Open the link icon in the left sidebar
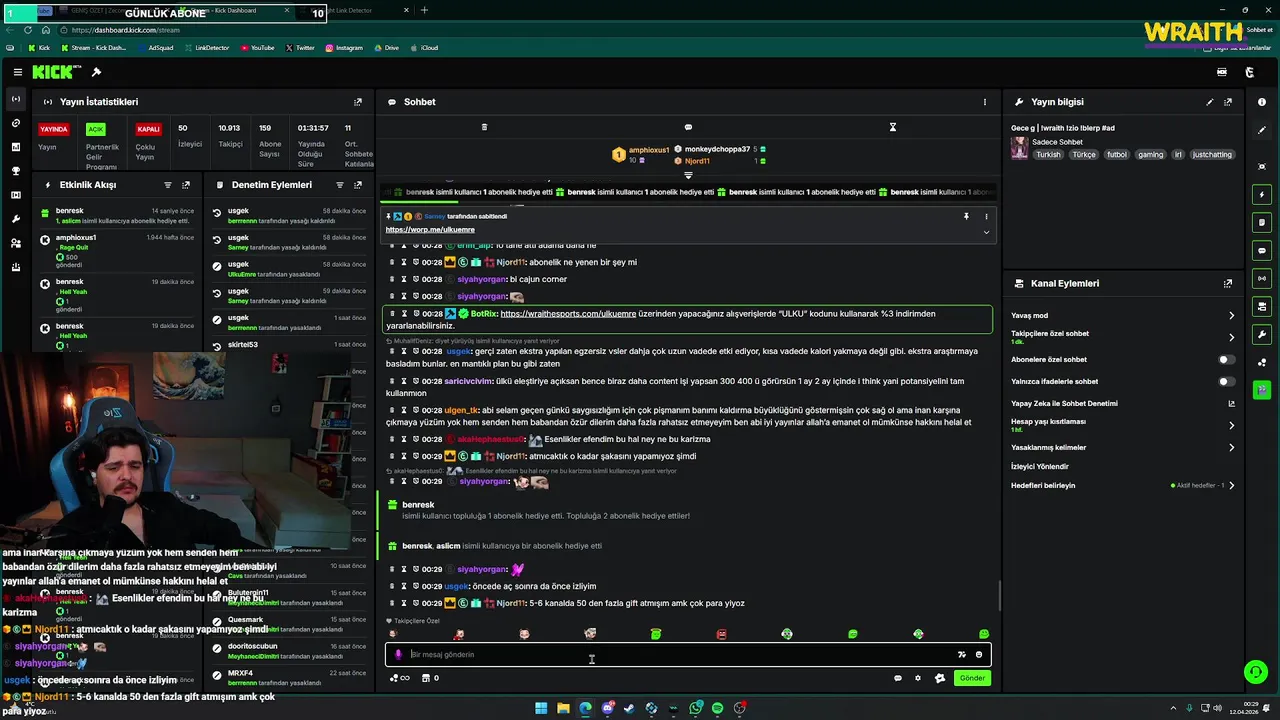This screenshot has height=720, width=1280. (16, 123)
